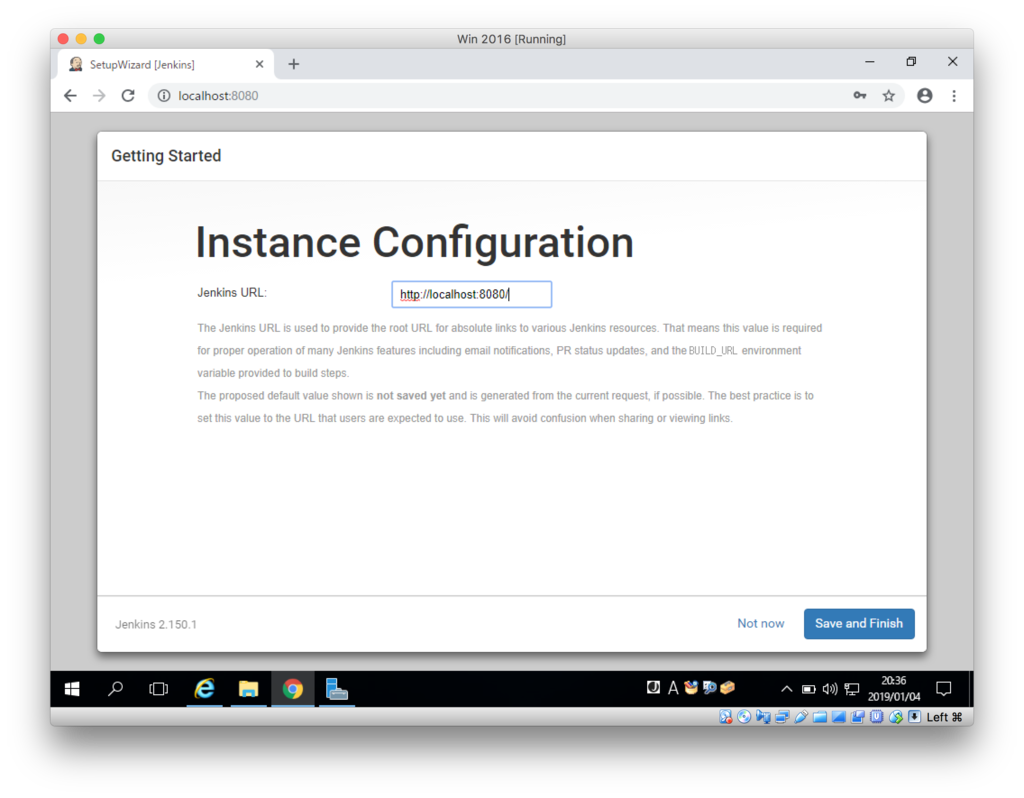Image resolution: width=1024 pixels, height=798 pixels.
Task: Click VirtualBox recording status icon
Action: pyautogui.click(x=857, y=716)
